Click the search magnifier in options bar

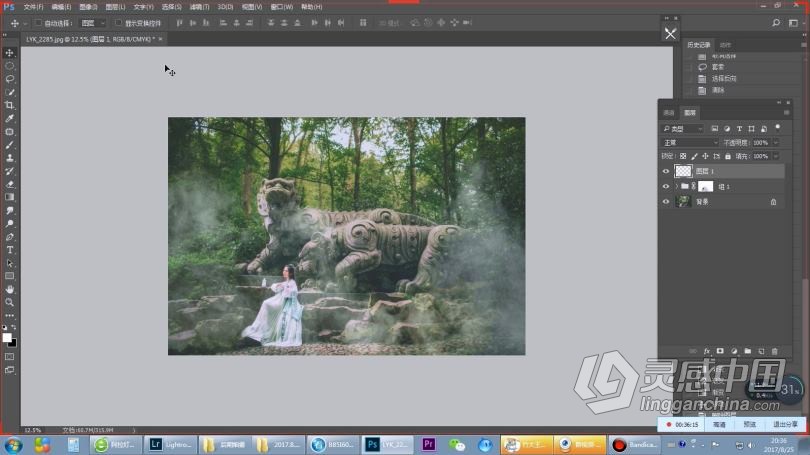pyautogui.click(x=776, y=23)
